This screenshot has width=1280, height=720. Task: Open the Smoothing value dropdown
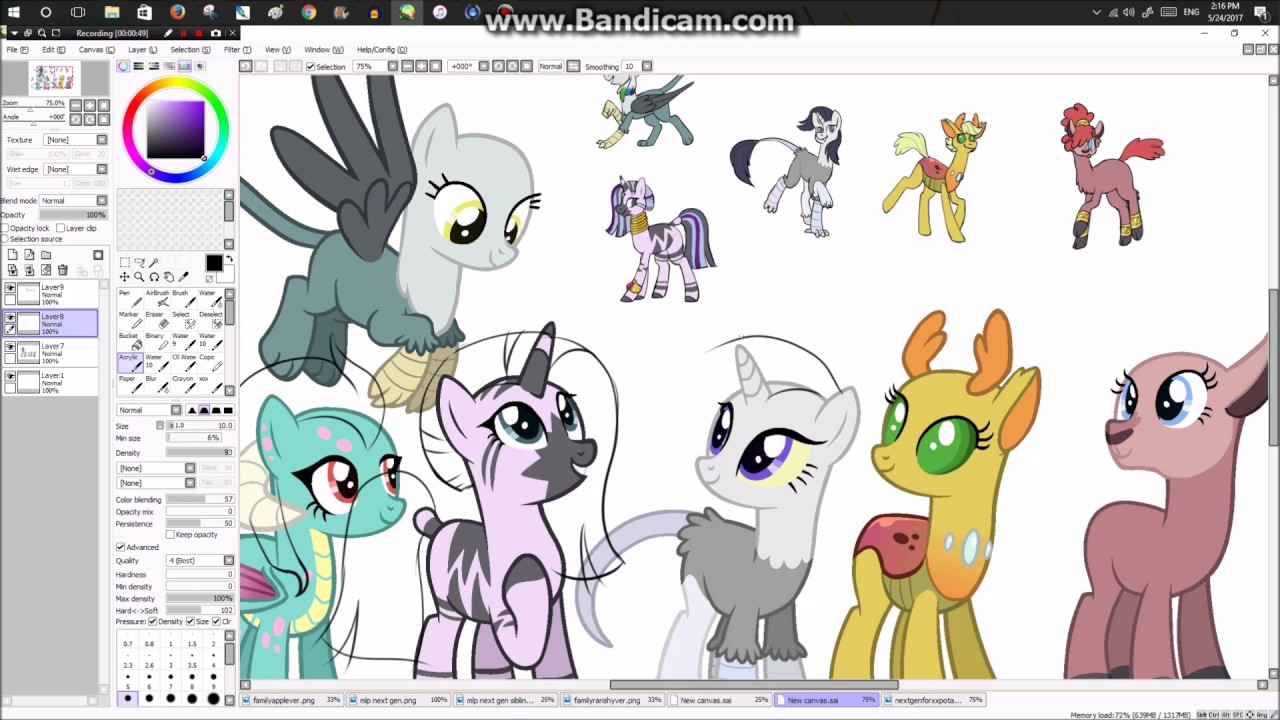tap(646, 66)
